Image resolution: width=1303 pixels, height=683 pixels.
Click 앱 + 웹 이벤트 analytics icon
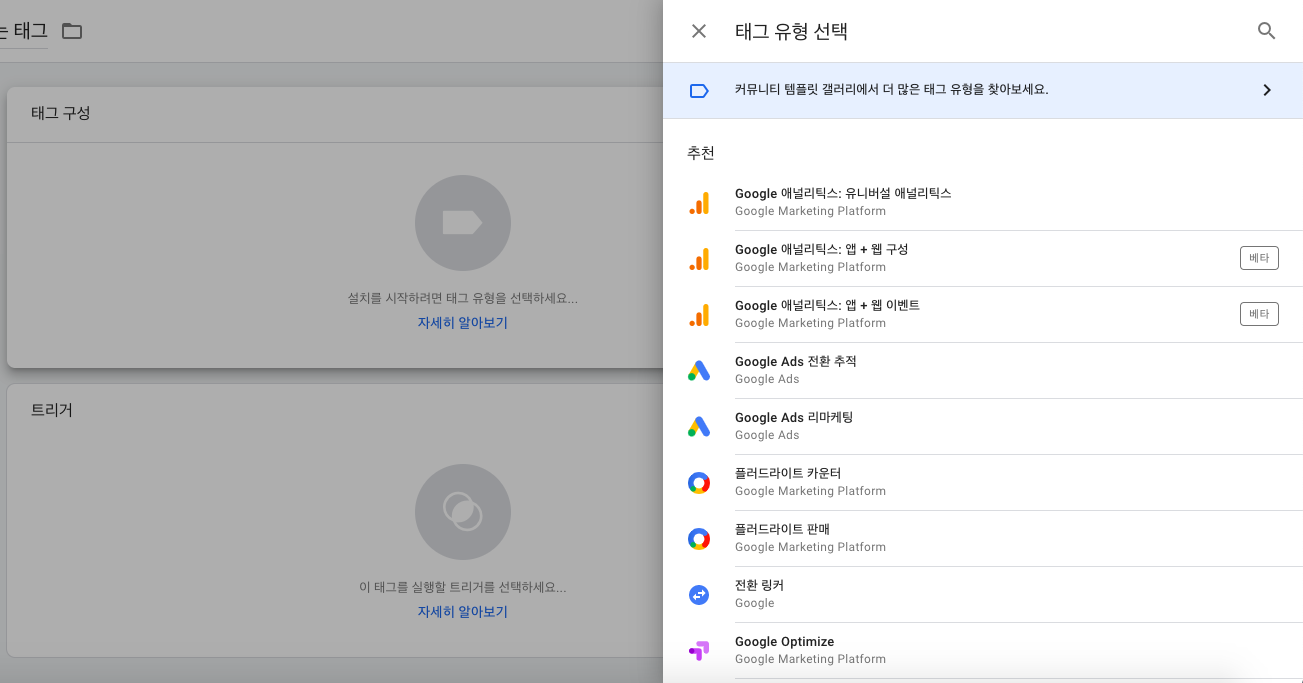click(x=699, y=315)
